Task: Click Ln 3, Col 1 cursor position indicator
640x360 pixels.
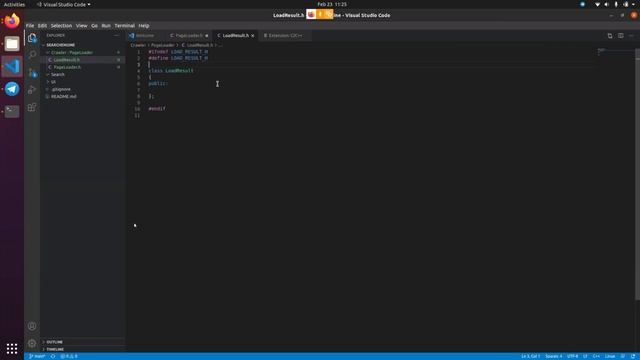Action: pyautogui.click(x=530, y=356)
